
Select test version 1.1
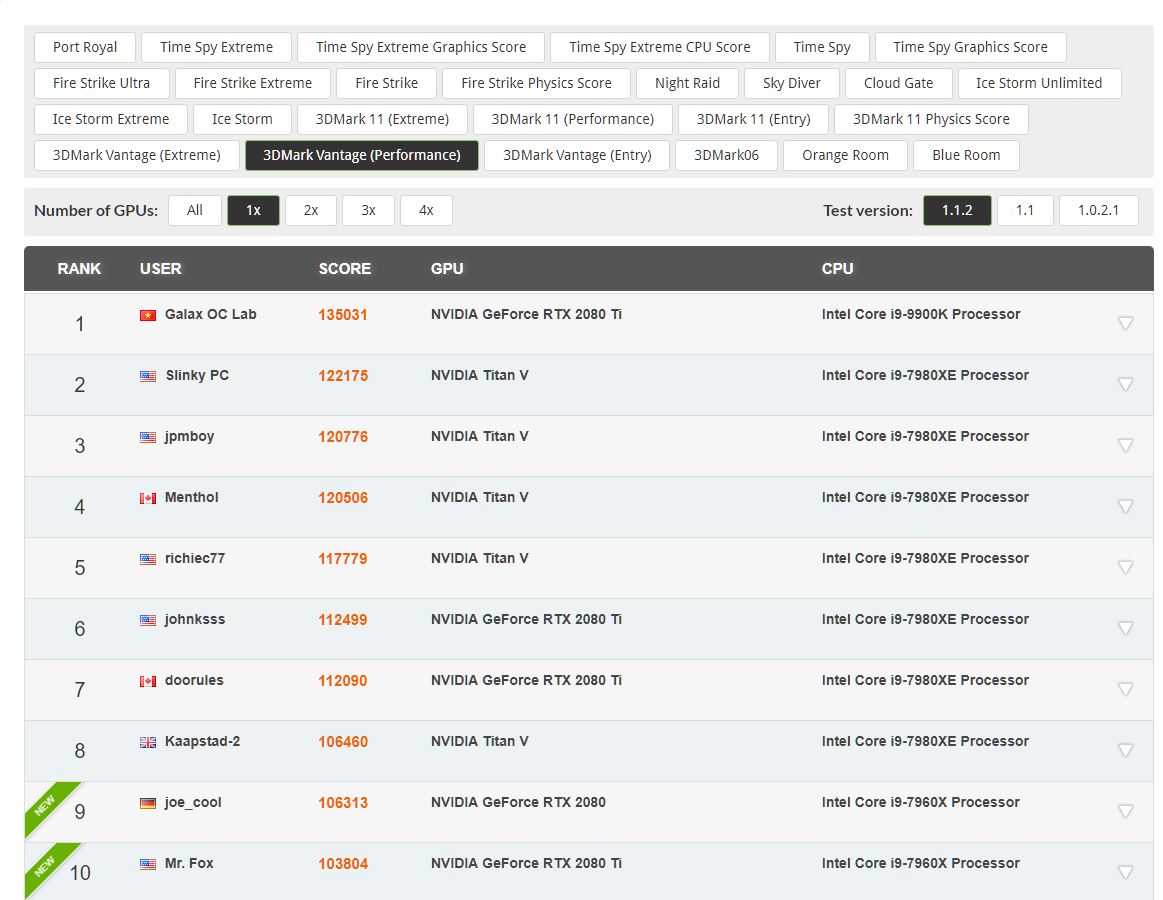click(x=1025, y=210)
